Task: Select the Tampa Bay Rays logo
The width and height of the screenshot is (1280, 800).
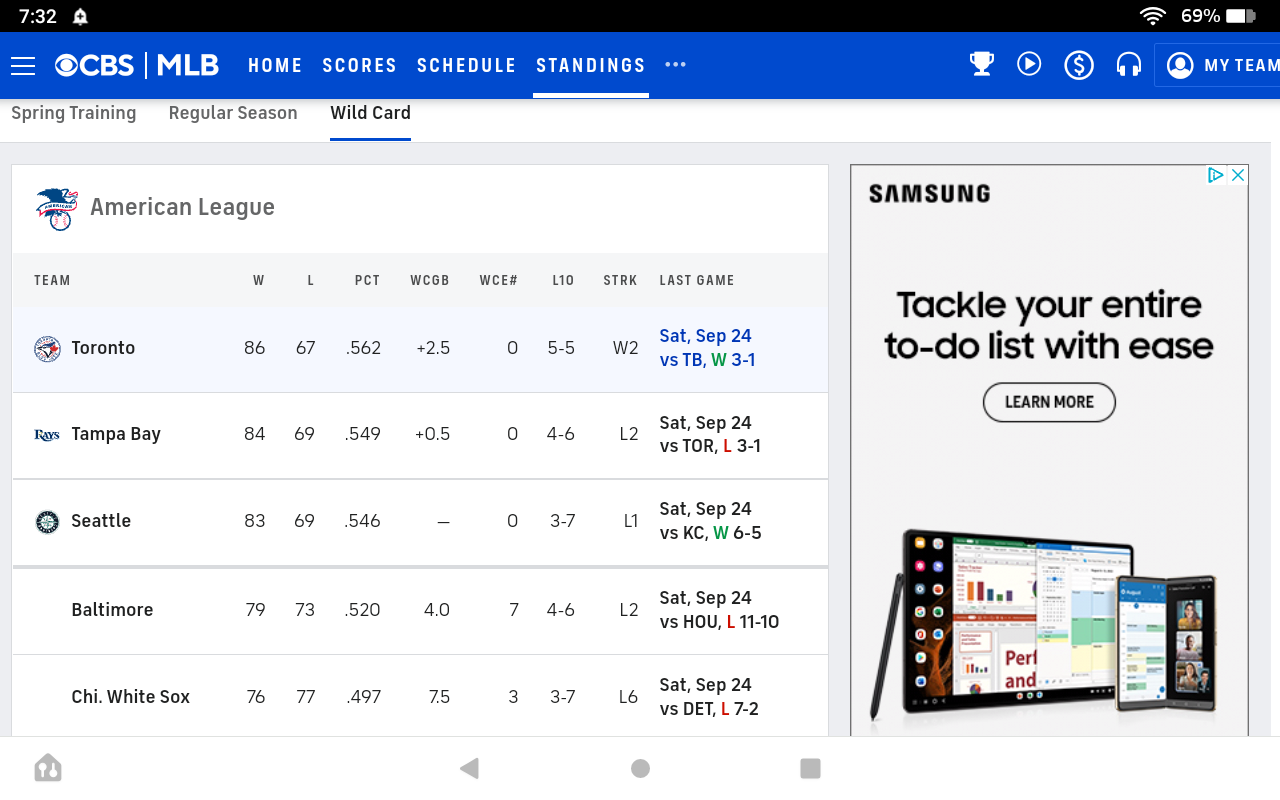Action: point(46,434)
